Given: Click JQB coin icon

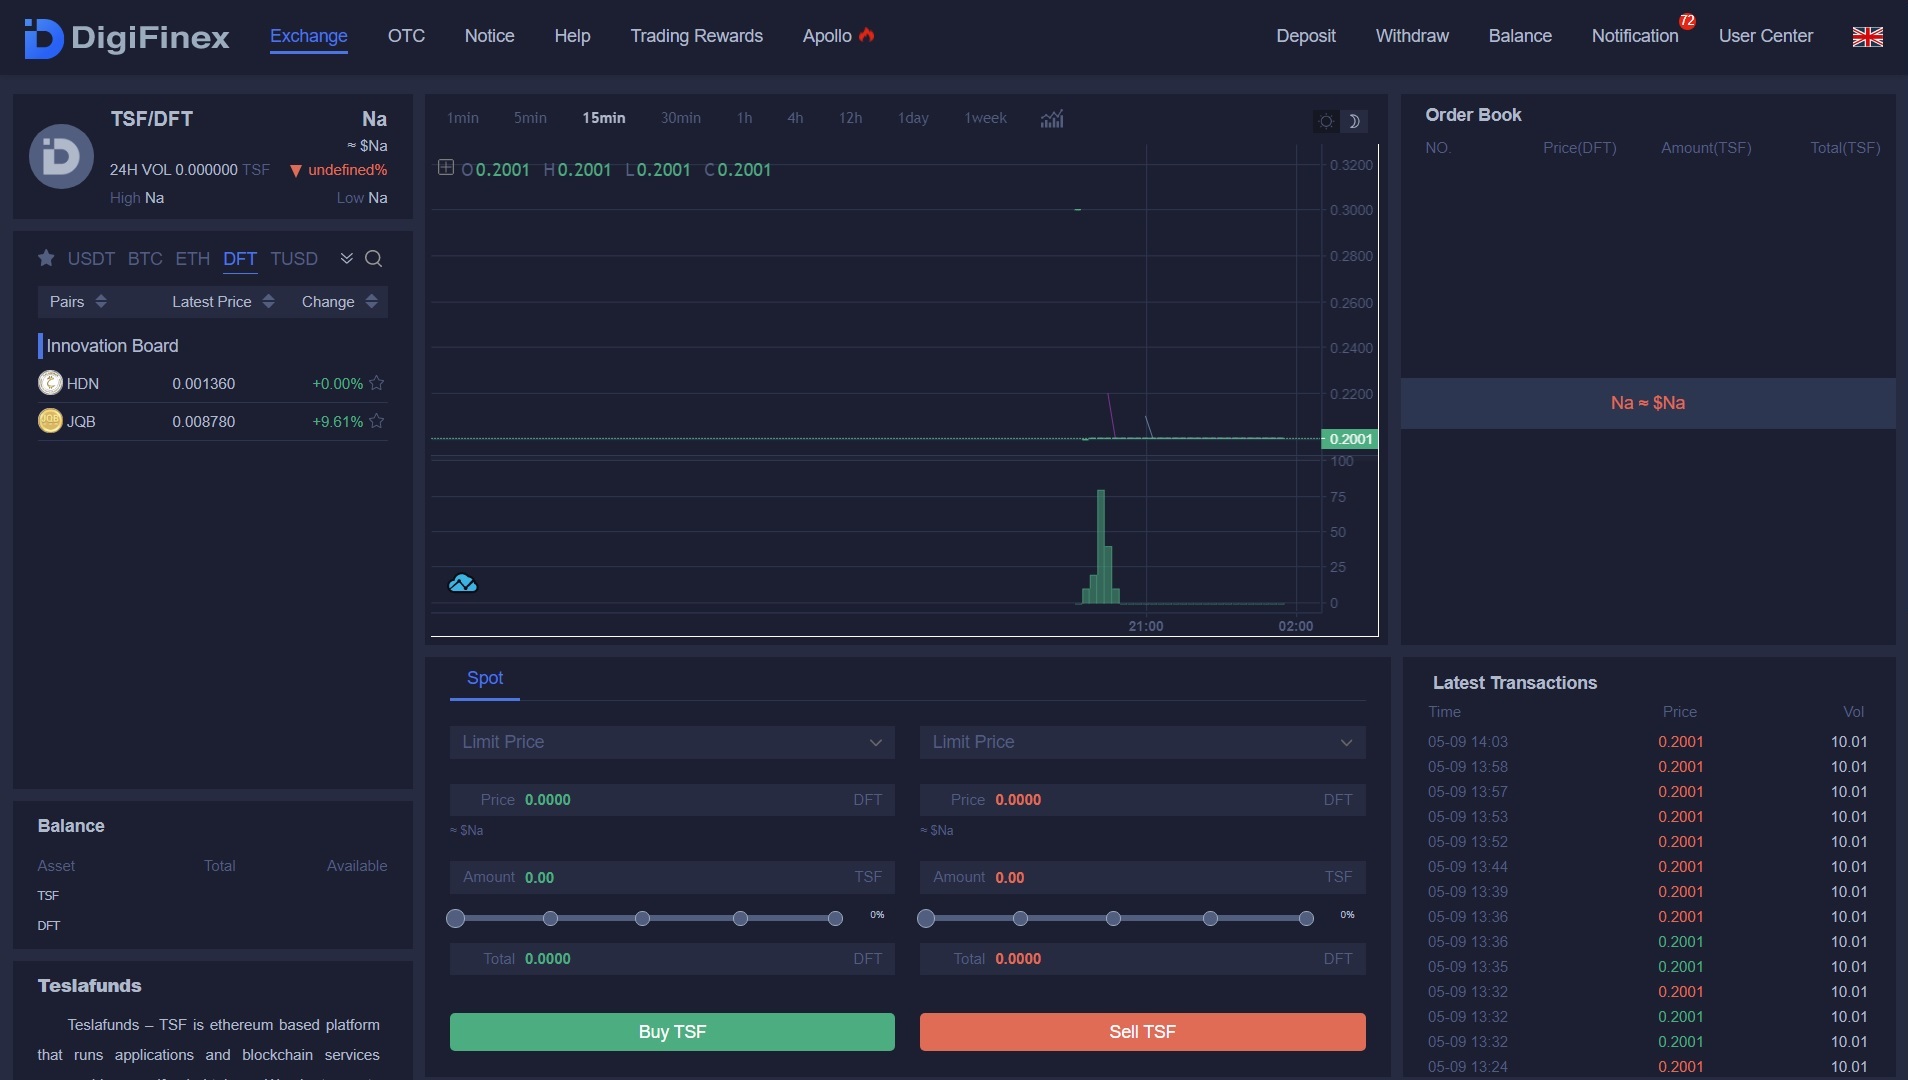Looking at the screenshot, I should [50, 421].
